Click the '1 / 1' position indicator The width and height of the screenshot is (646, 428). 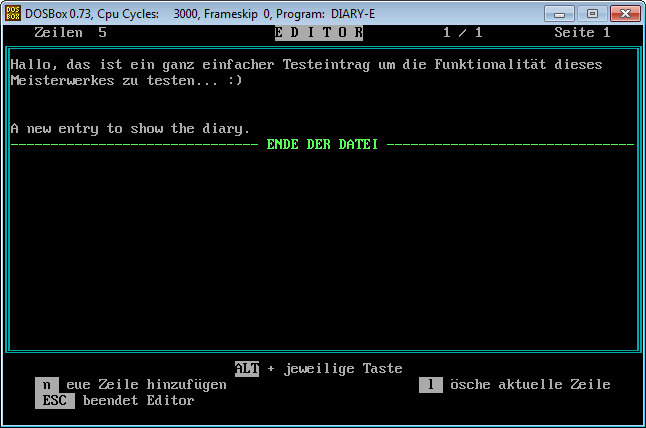point(462,33)
